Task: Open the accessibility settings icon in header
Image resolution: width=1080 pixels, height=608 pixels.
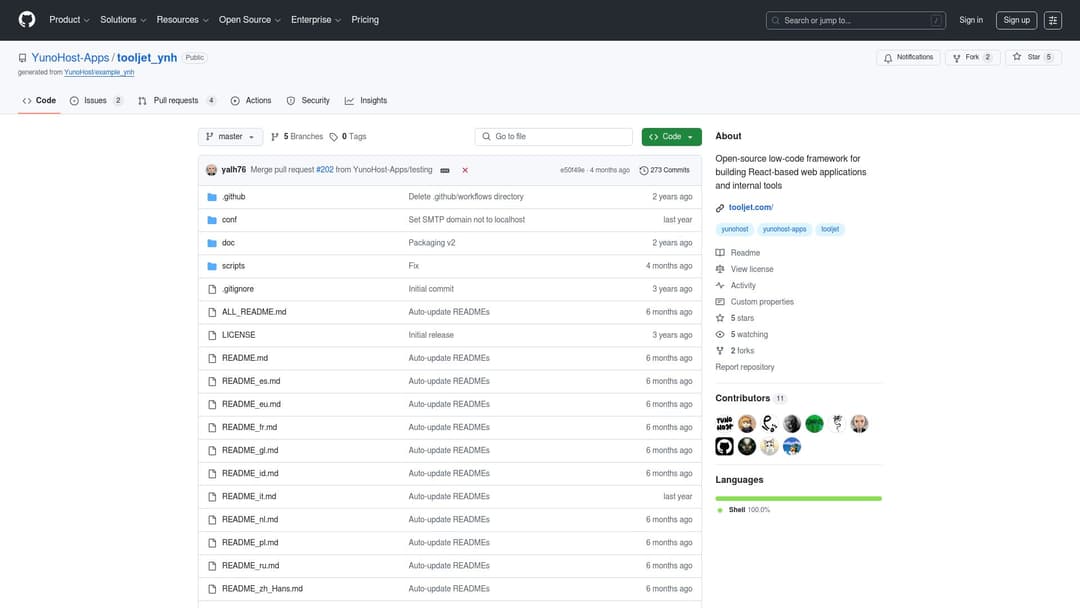Action: point(1052,21)
